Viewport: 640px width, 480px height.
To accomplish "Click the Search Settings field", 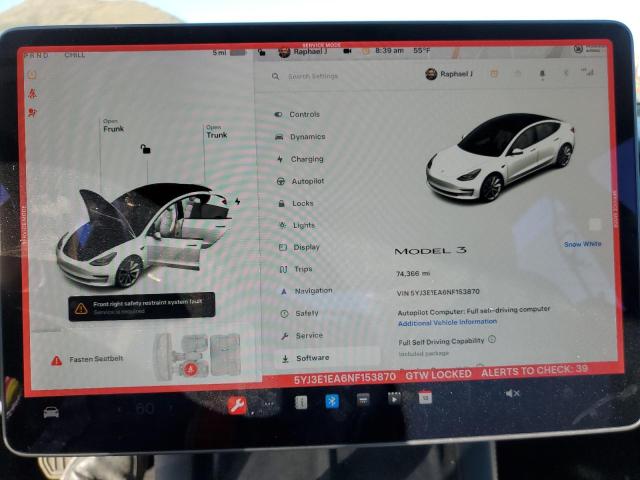I will coord(313,76).
